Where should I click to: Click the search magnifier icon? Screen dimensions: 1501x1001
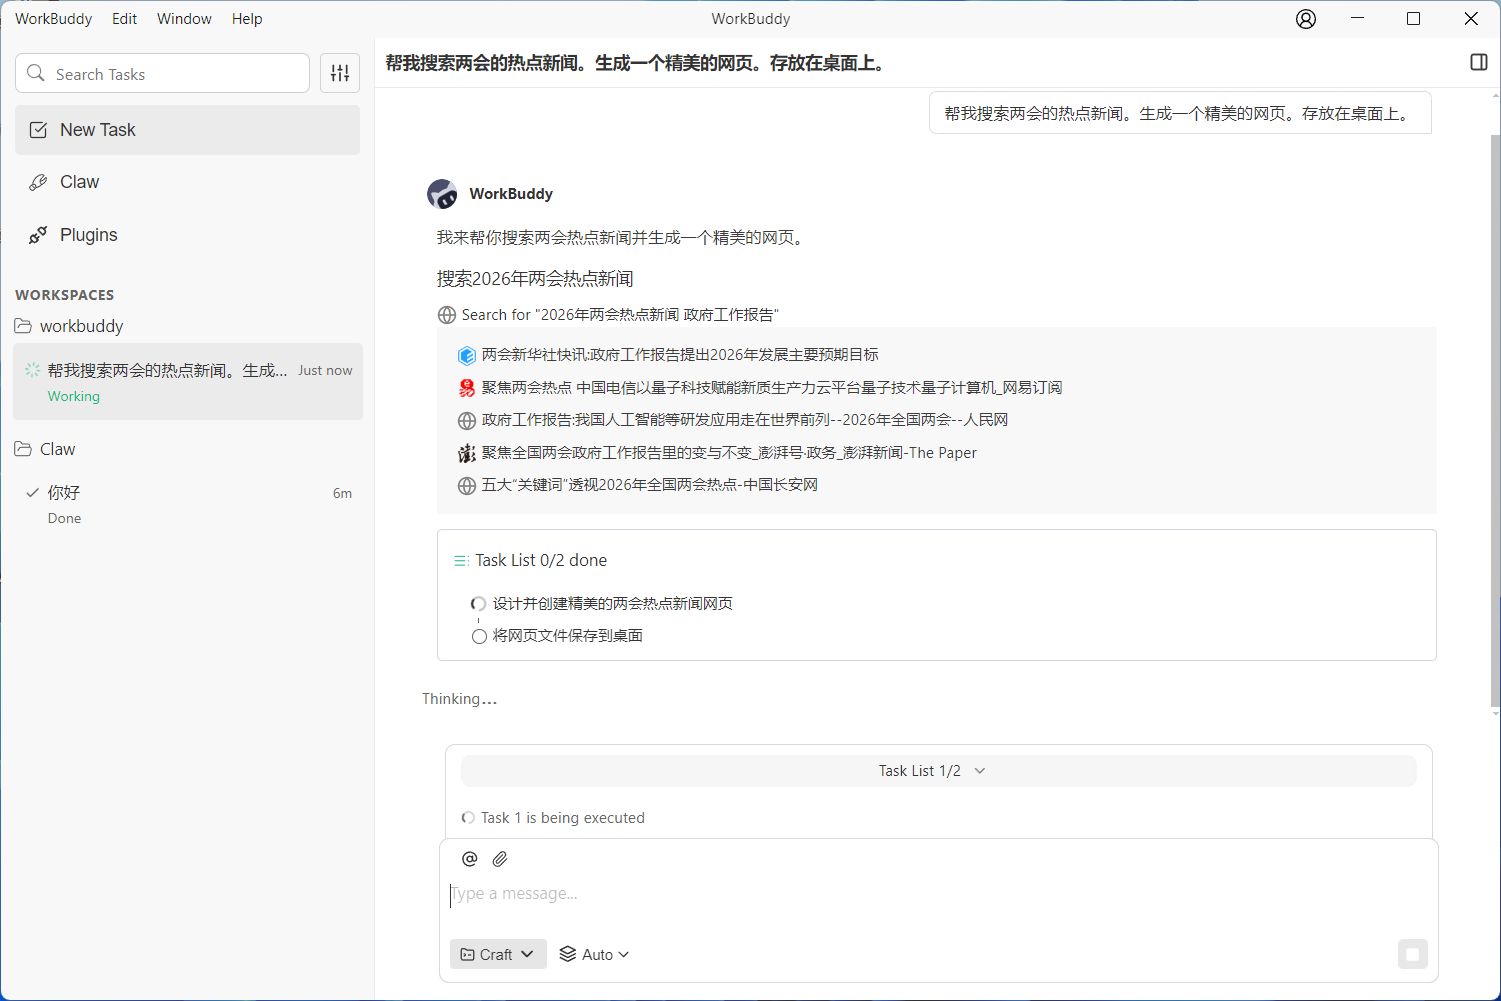(36, 73)
